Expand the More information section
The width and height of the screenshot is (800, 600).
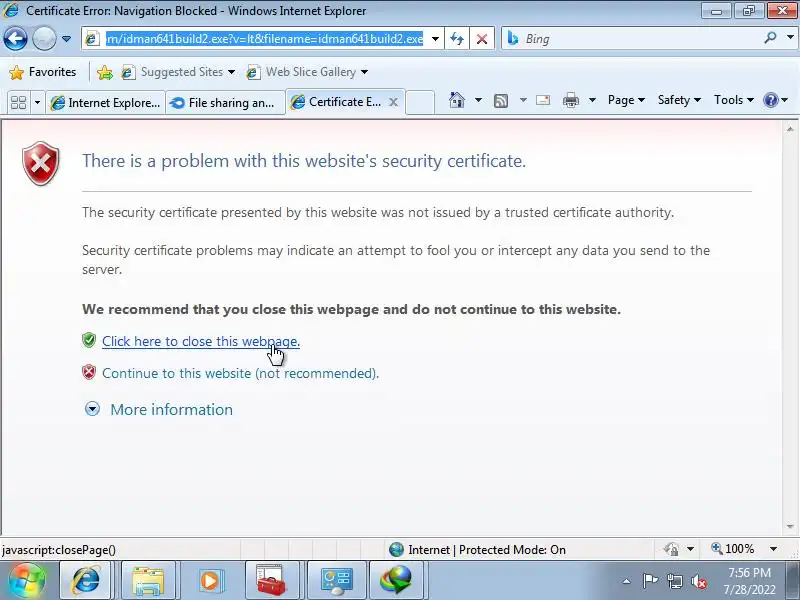click(x=171, y=410)
